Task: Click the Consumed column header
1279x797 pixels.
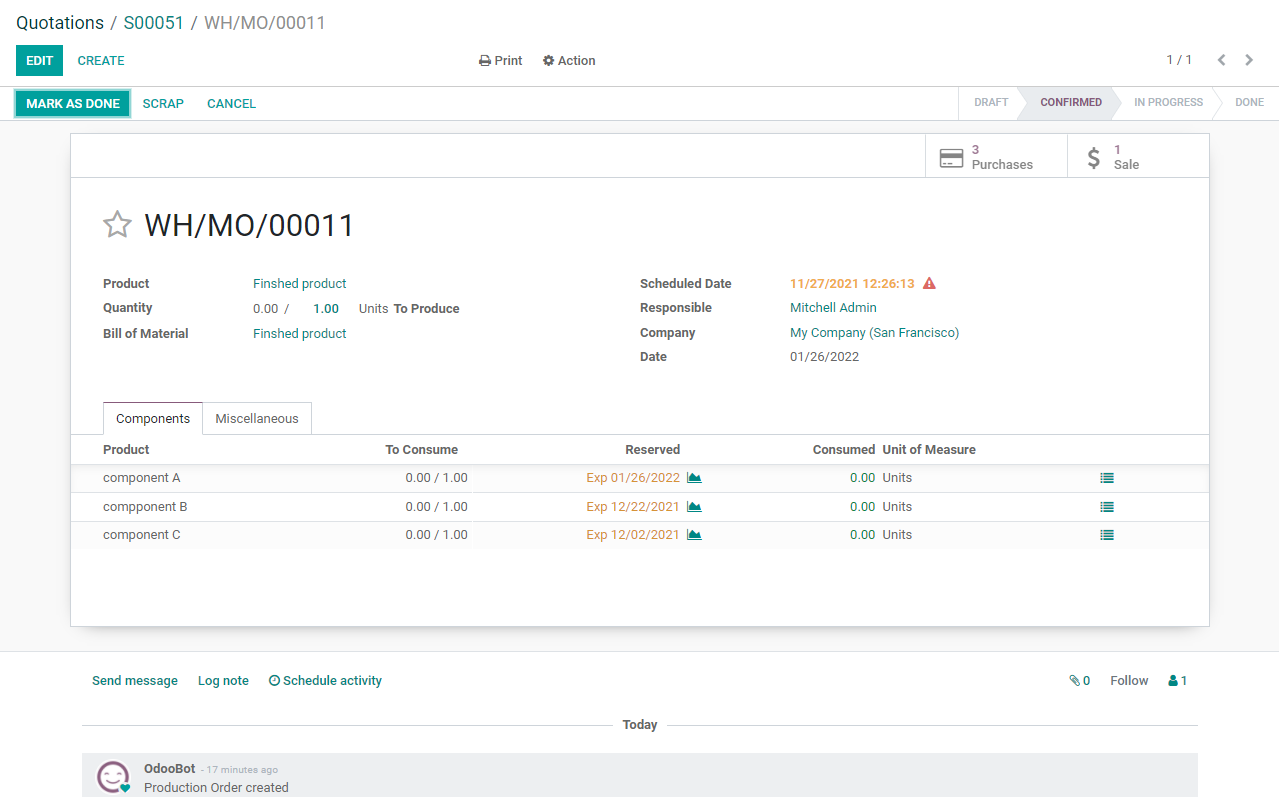Action: click(844, 450)
